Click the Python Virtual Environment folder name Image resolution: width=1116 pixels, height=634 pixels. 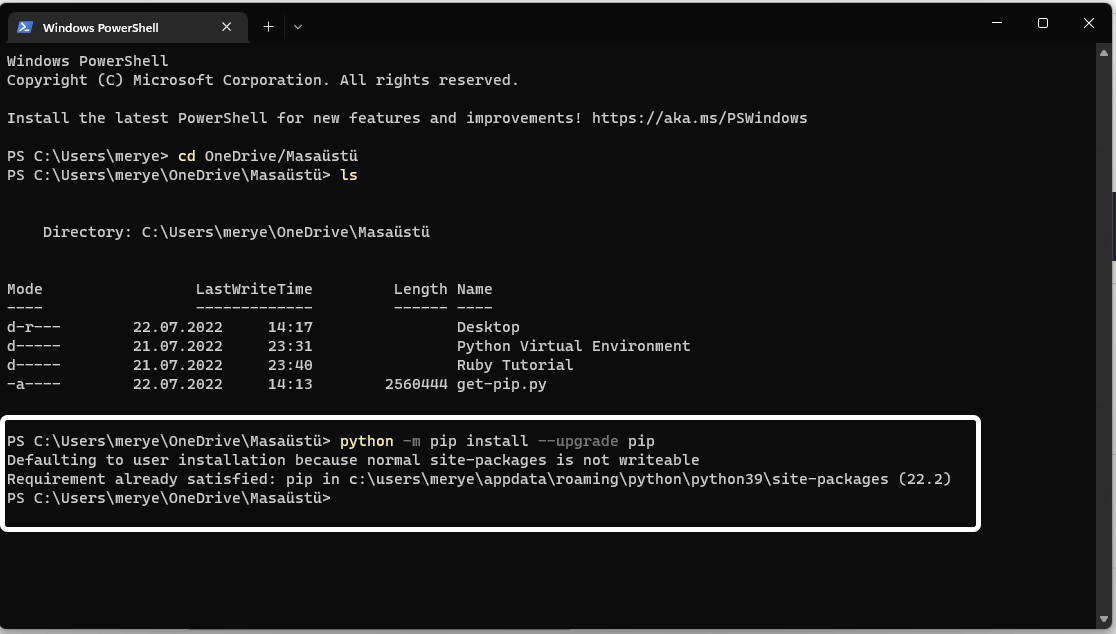pyautogui.click(x=574, y=346)
